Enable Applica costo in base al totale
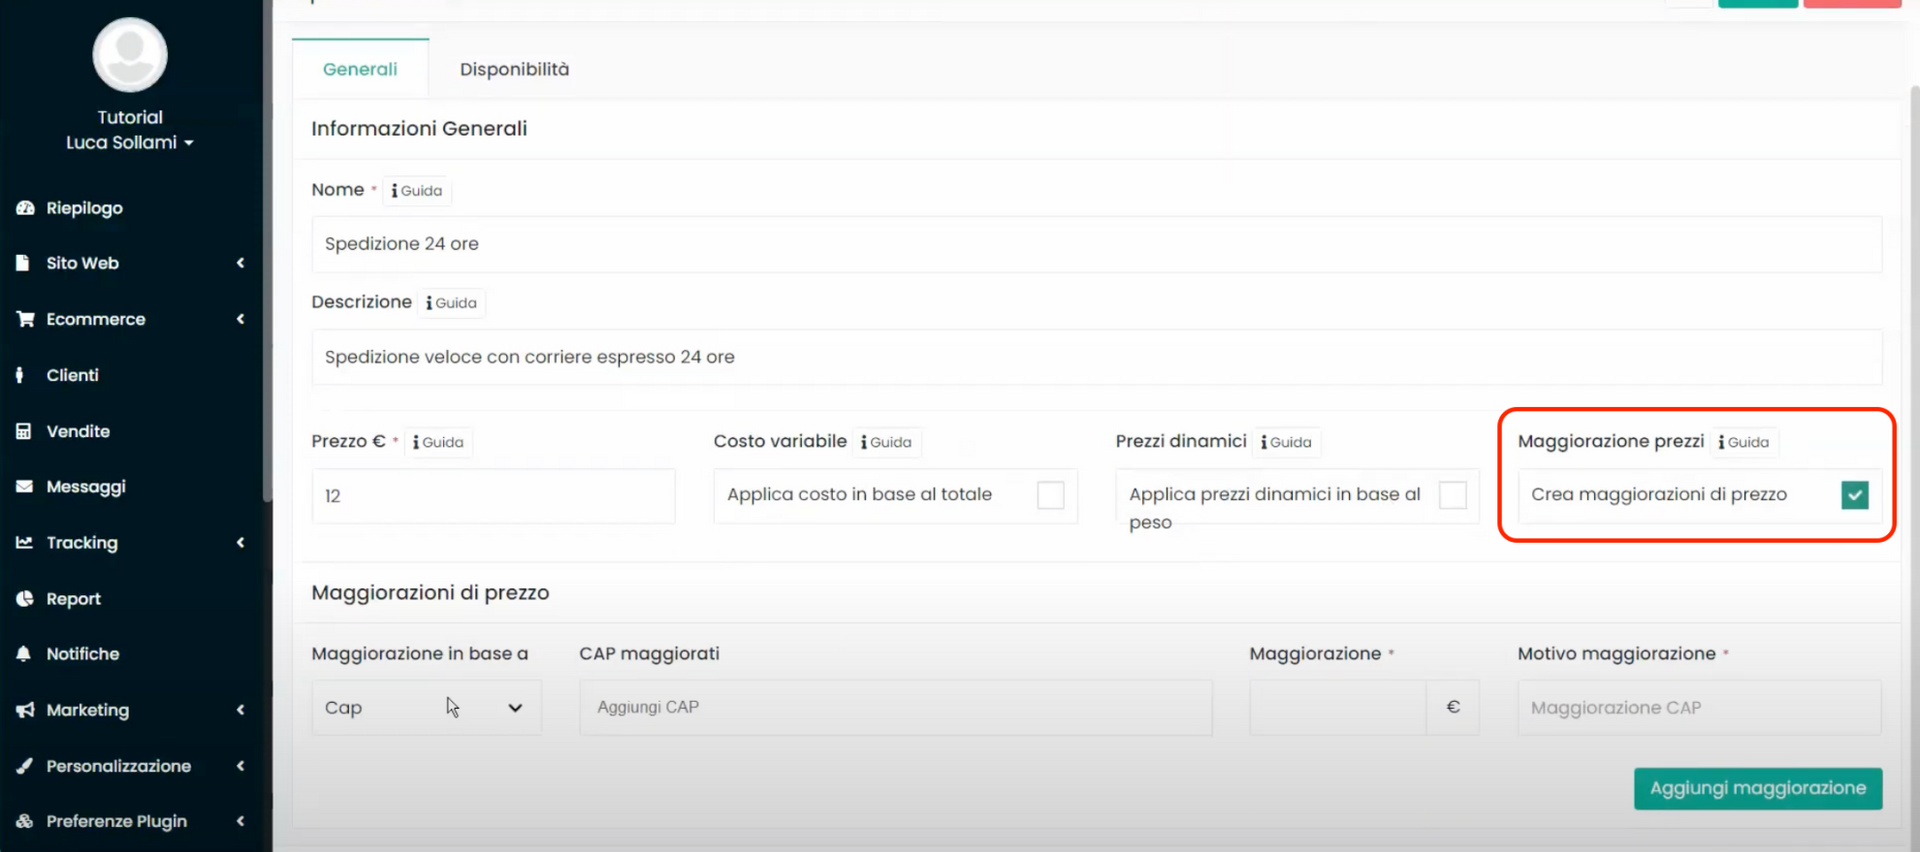This screenshot has height=852, width=1920. pos(1050,495)
